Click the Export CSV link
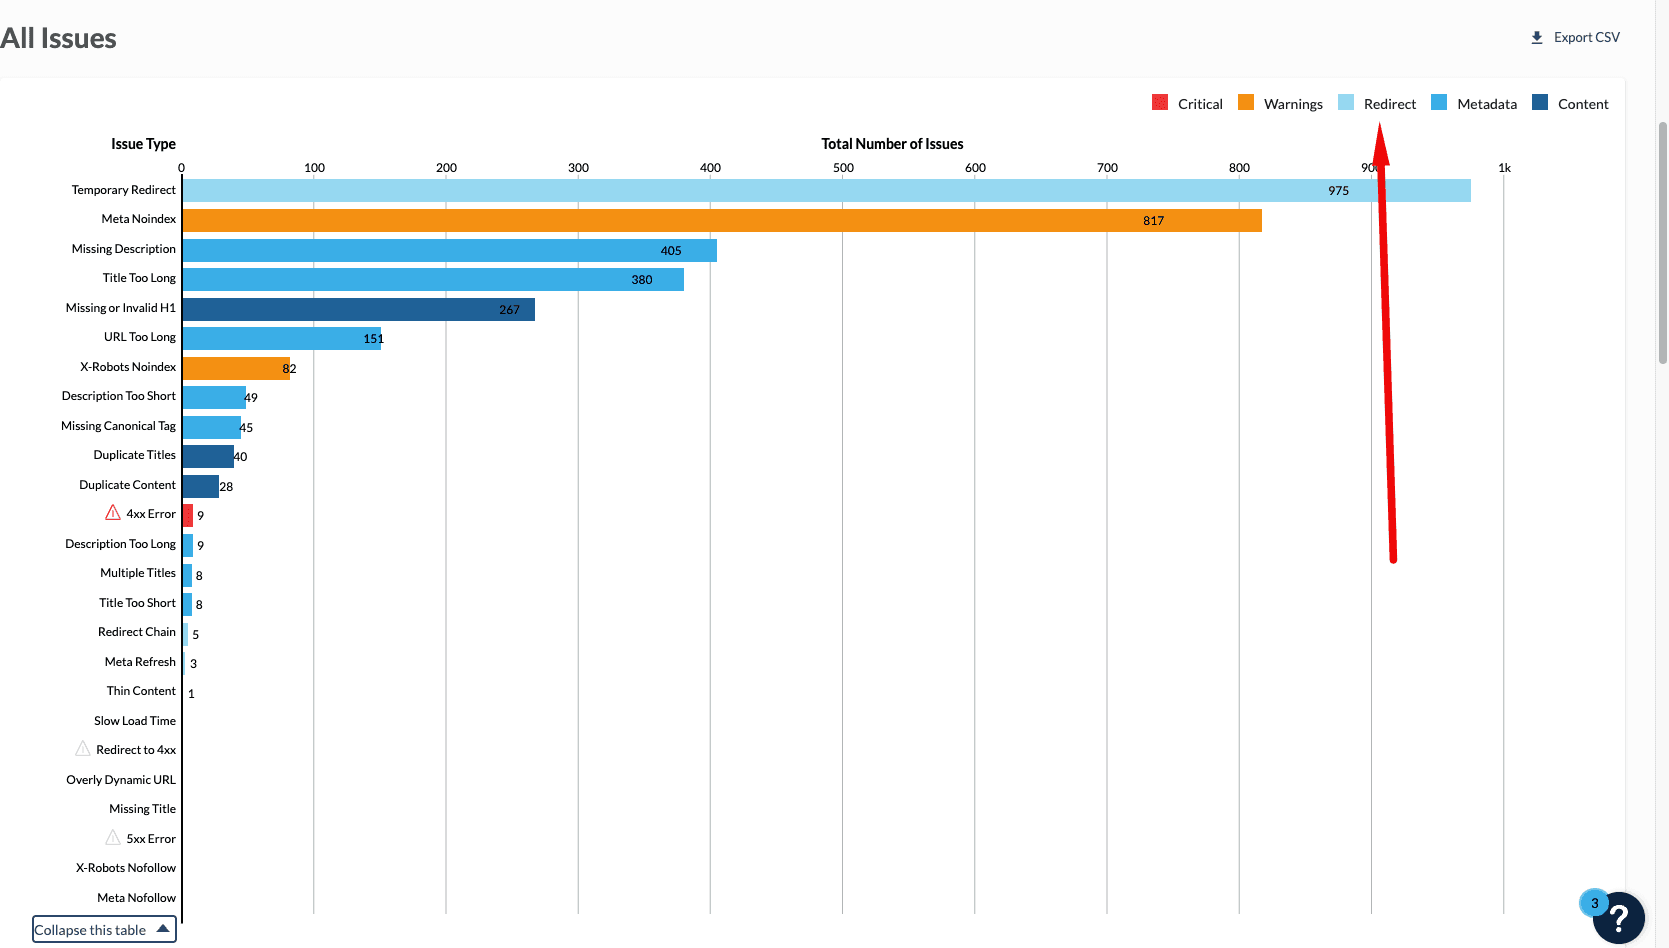1669x948 pixels. coord(1586,38)
